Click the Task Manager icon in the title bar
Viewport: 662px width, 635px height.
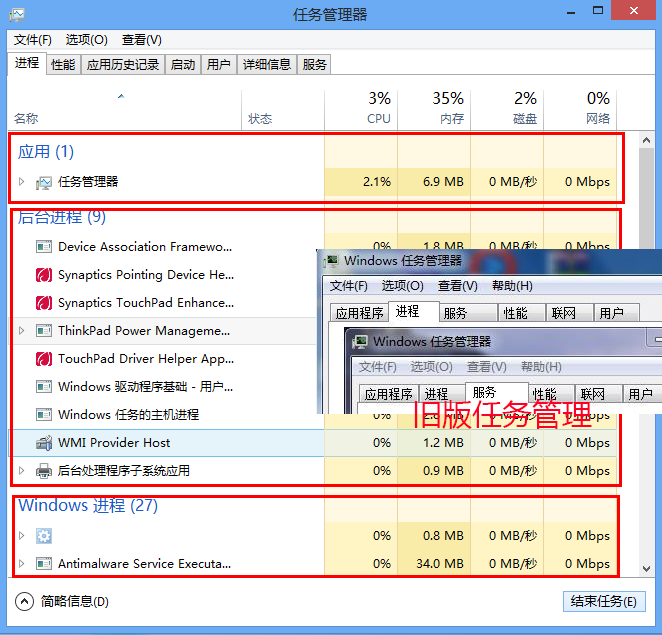point(17,14)
